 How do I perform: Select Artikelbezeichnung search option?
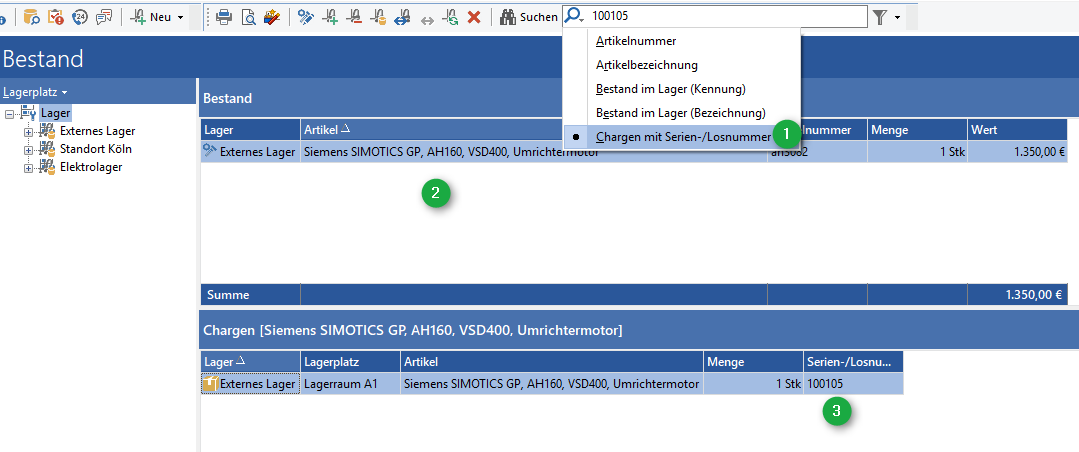coord(682,65)
